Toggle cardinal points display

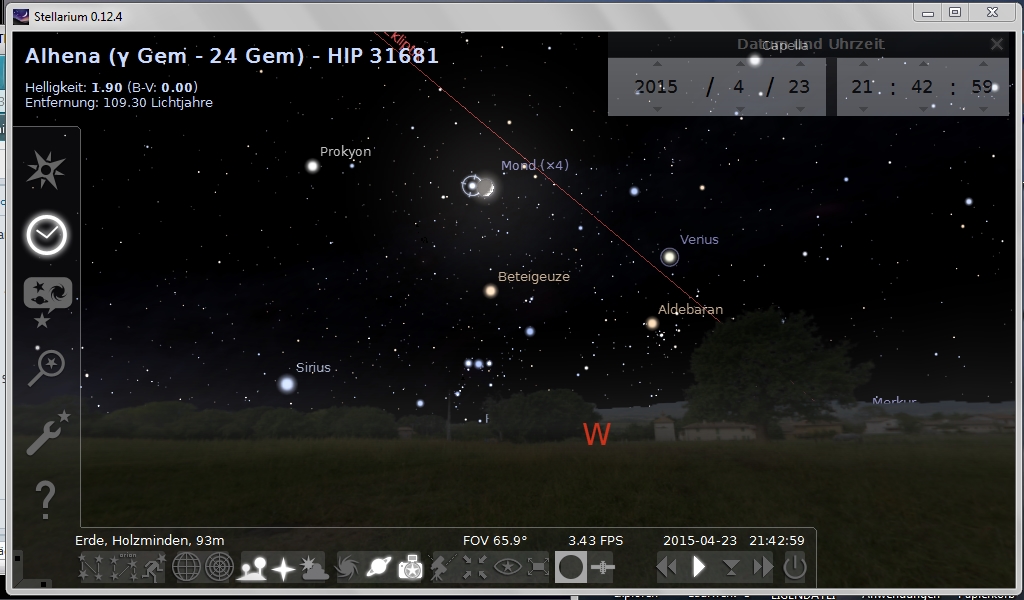point(283,568)
